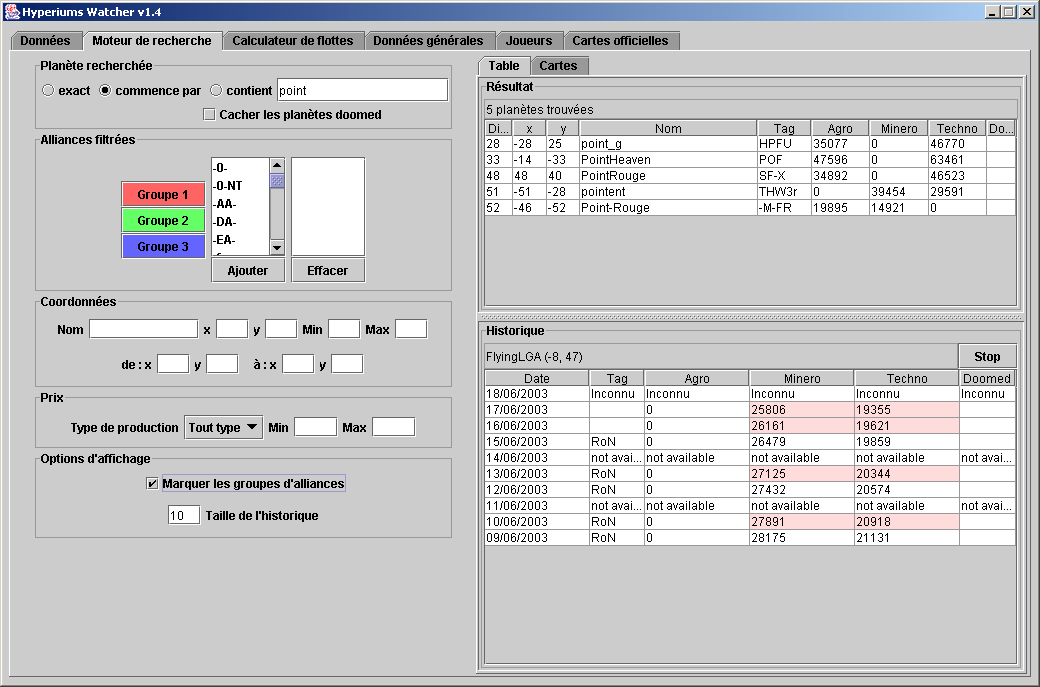Click the Stop button in Historique
The image size is (1040, 687).
987,357
